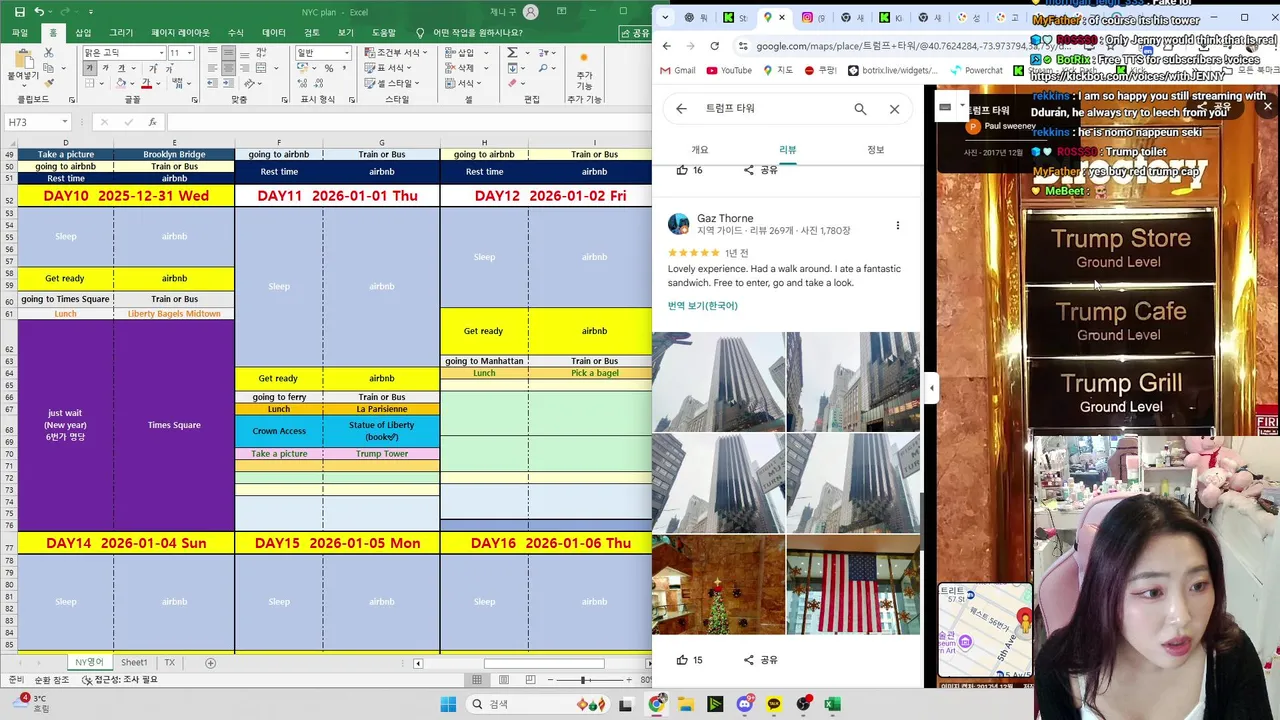Switch to the Data ribbon tab
This screenshot has height=720, width=1280.
(x=274, y=33)
